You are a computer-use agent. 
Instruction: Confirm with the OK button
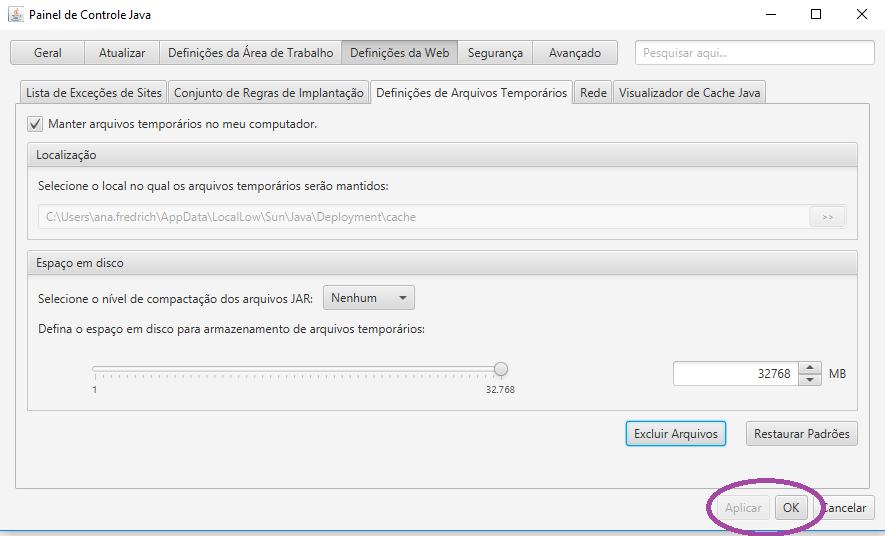point(791,508)
